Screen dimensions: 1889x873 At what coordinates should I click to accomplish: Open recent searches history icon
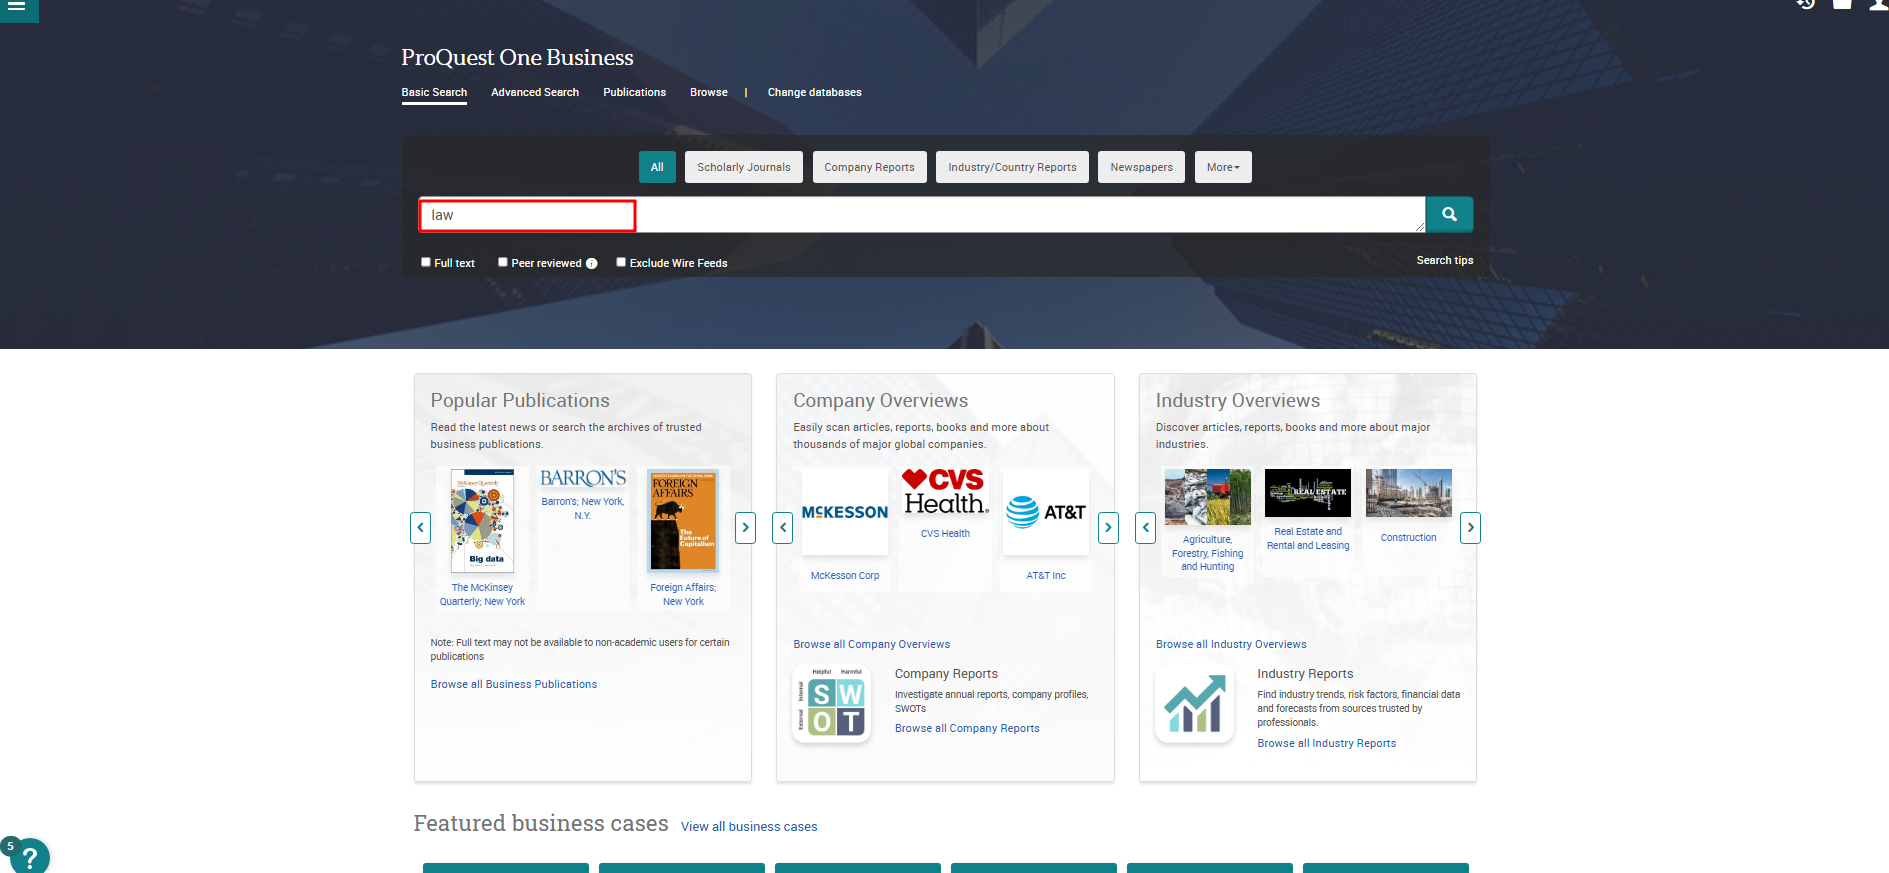click(1805, 4)
